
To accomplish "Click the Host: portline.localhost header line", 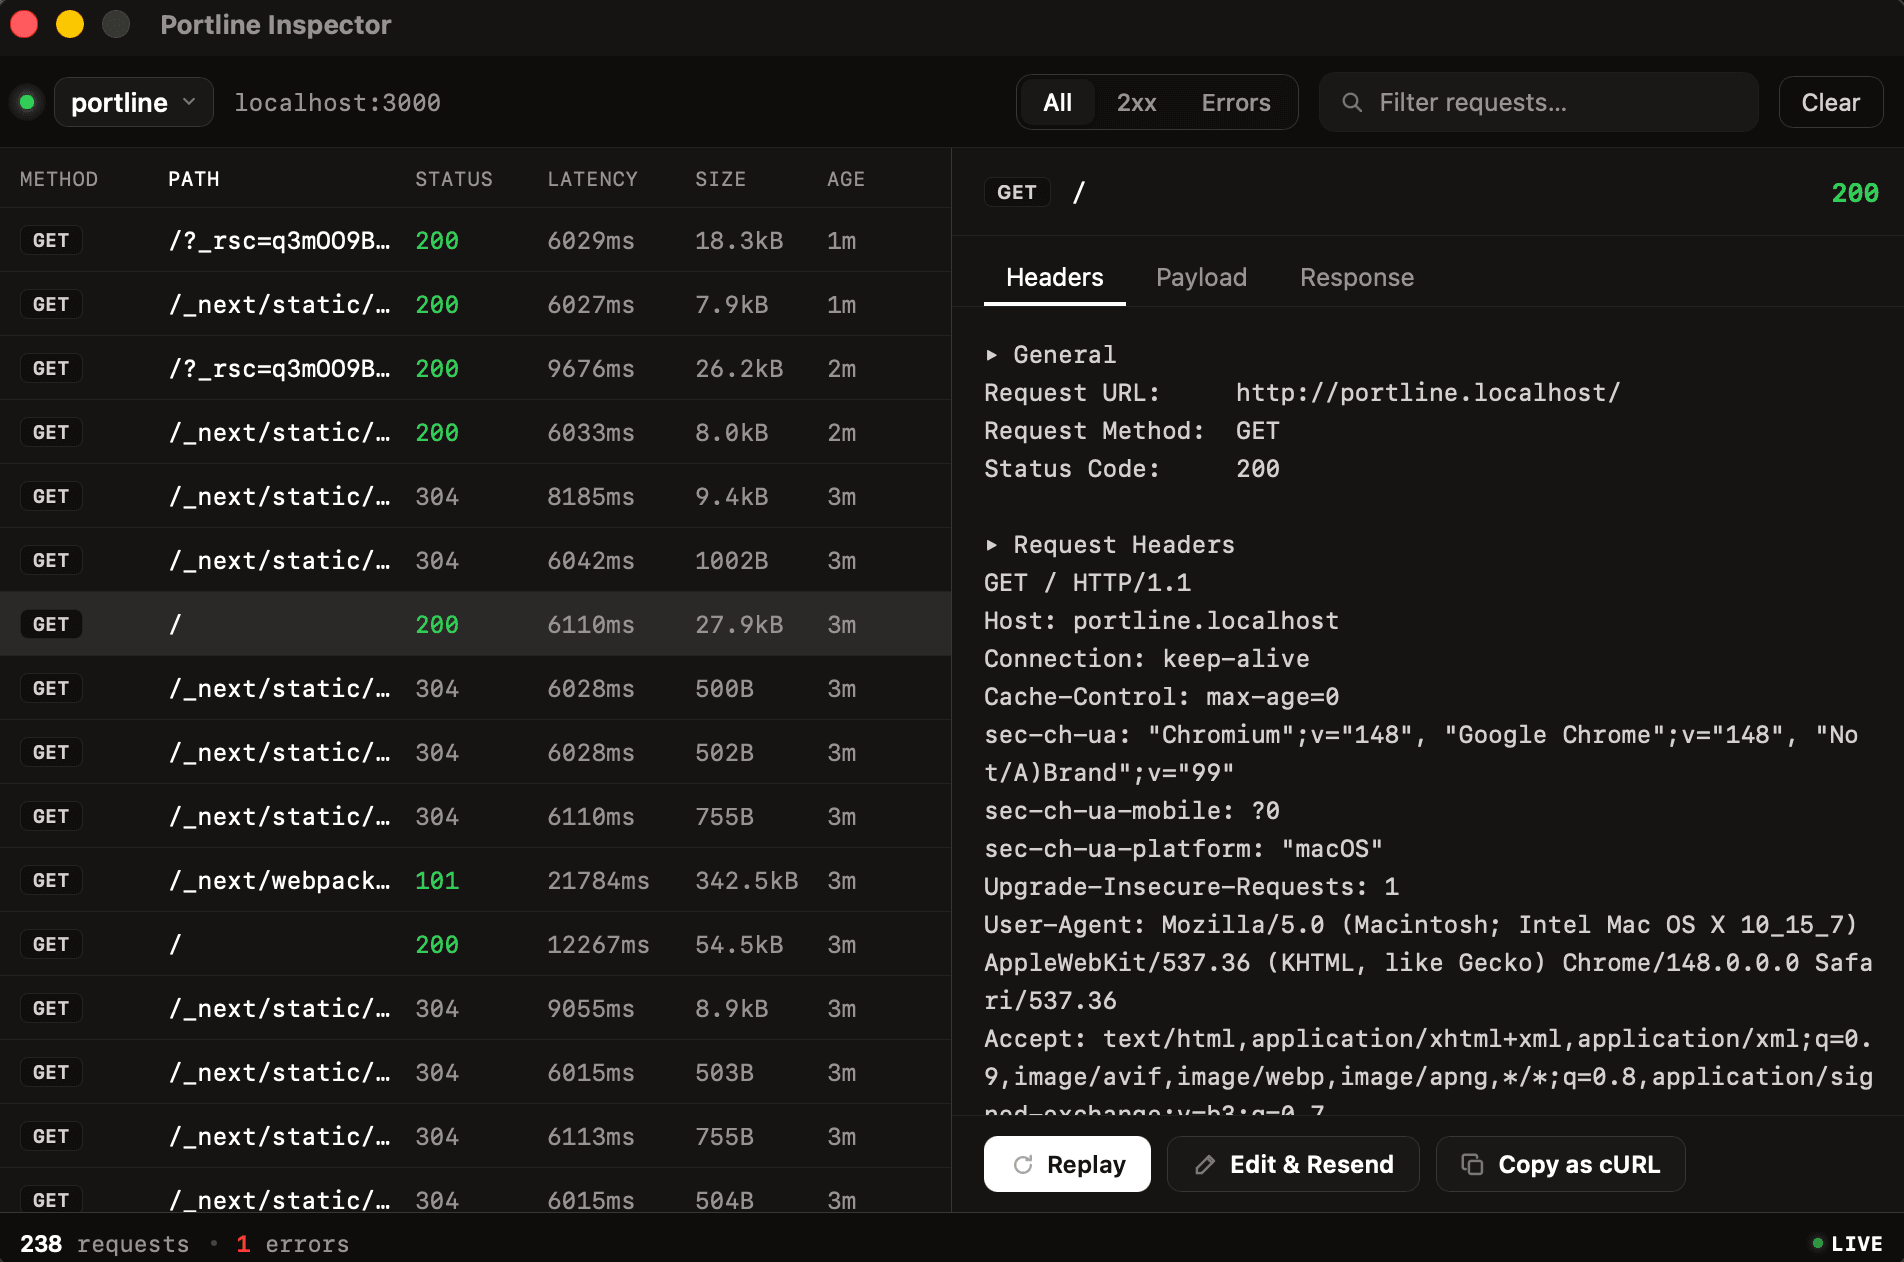I will pyautogui.click(x=1161, y=620).
